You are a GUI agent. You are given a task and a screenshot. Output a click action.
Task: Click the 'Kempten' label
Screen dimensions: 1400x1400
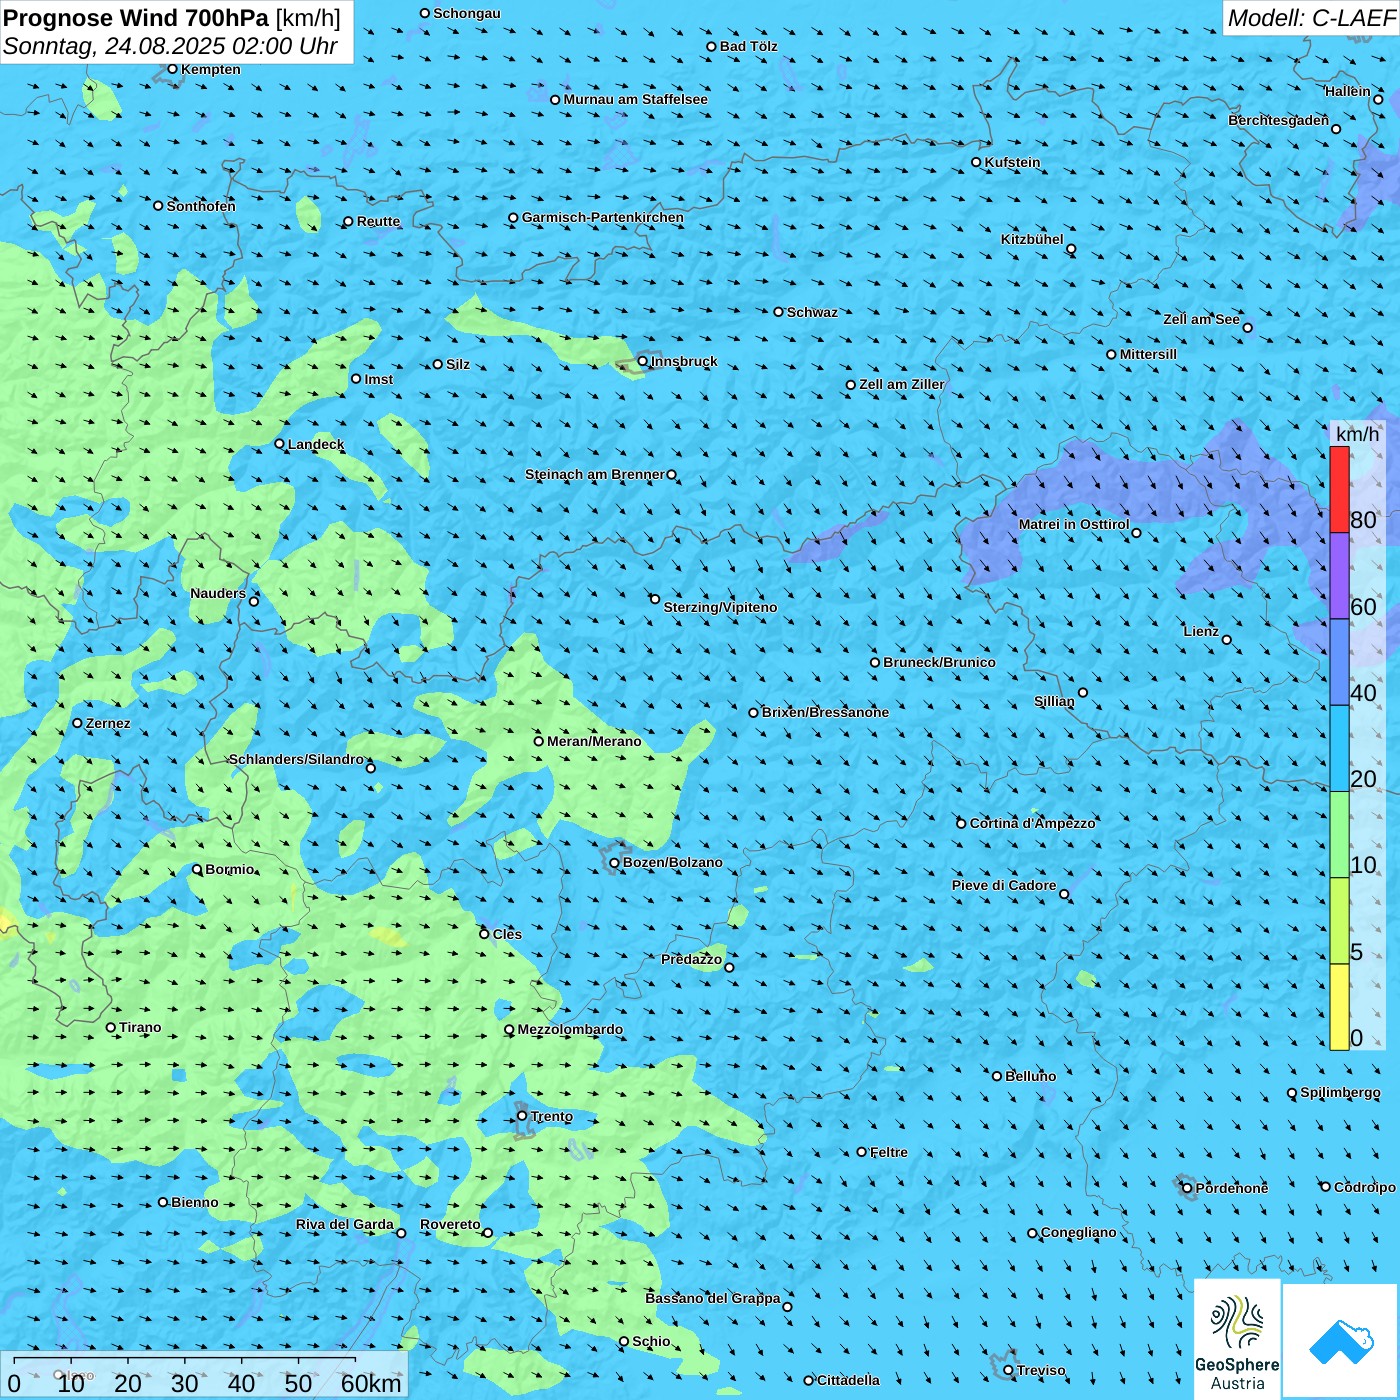click(211, 69)
